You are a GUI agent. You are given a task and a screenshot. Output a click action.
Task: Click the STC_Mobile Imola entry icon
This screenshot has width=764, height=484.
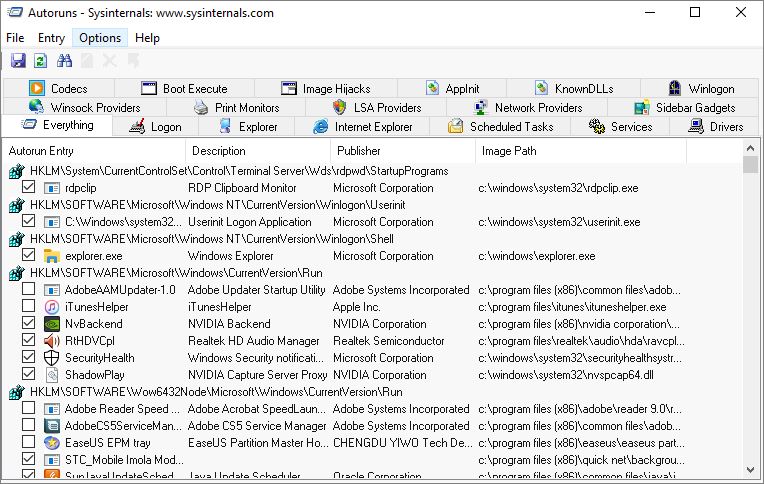click(x=52, y=460)
